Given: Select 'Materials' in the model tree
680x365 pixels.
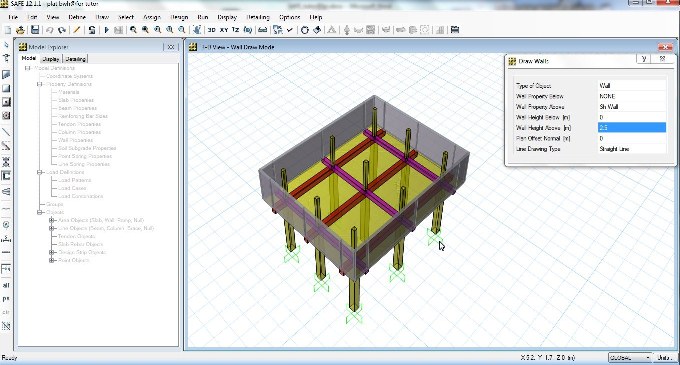Looking at the screenshot, I should [69, 92].
